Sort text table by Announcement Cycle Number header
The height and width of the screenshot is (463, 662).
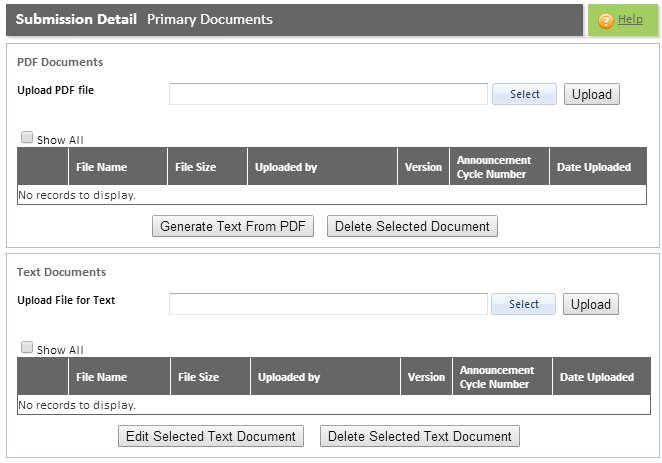tap(496, 377)
